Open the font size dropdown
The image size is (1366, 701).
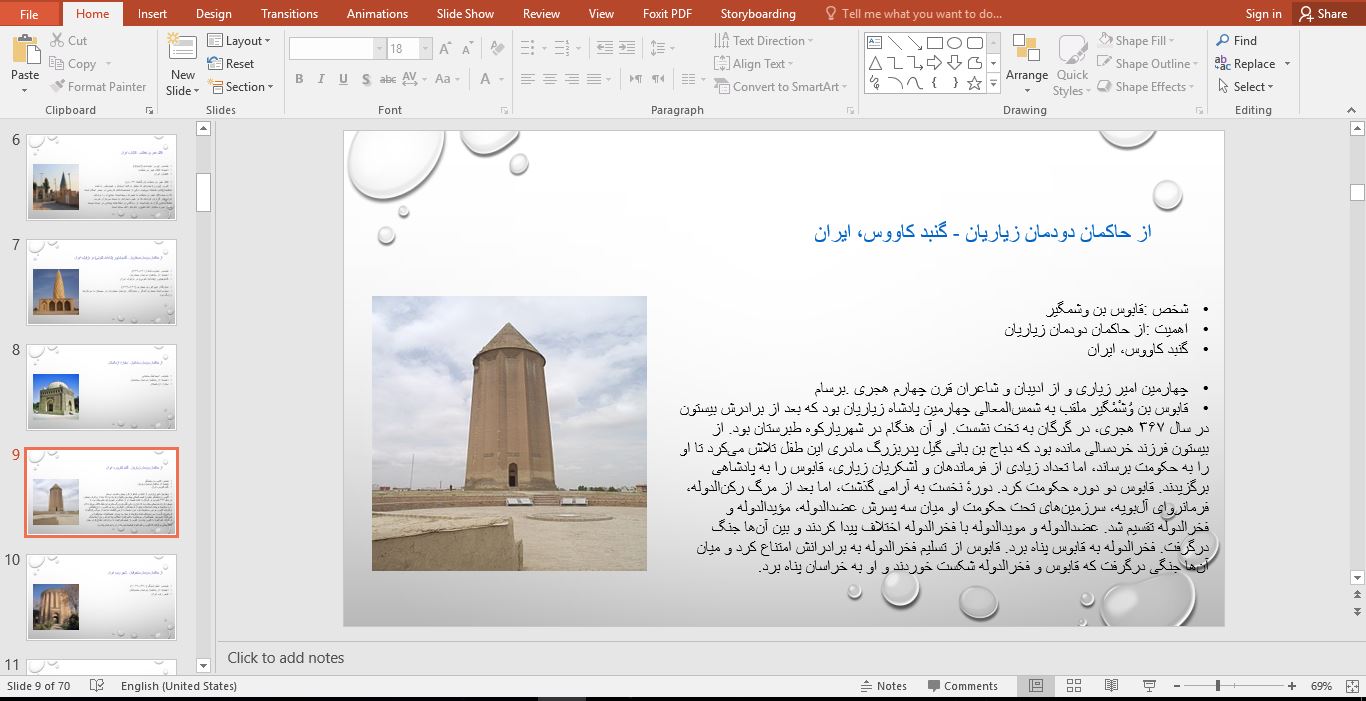coord(426,48)
